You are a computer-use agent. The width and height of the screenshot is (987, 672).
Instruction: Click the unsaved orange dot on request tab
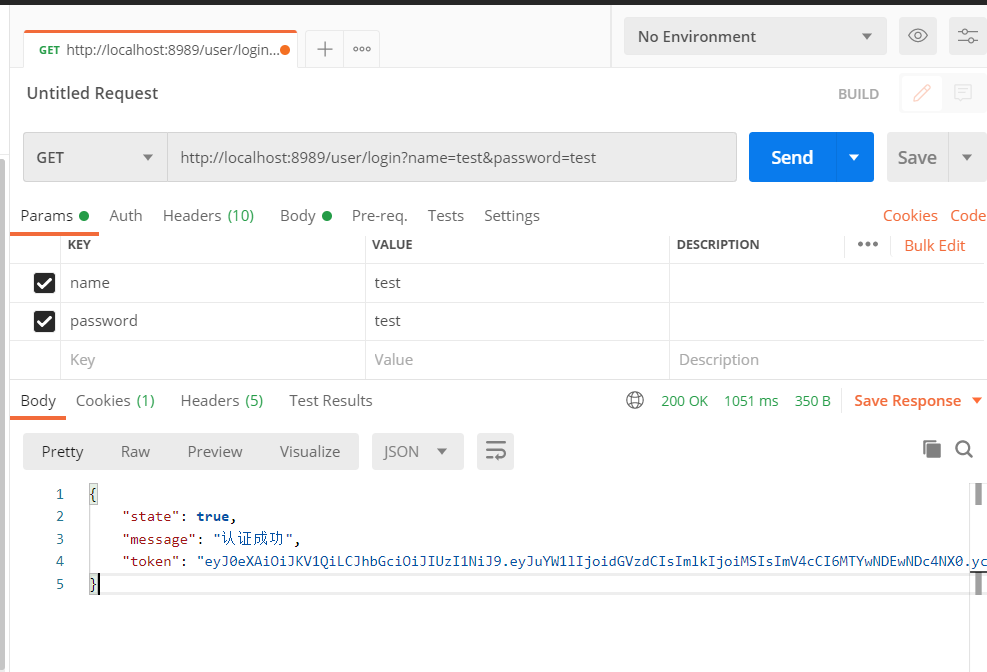click(x=285, y=50)
